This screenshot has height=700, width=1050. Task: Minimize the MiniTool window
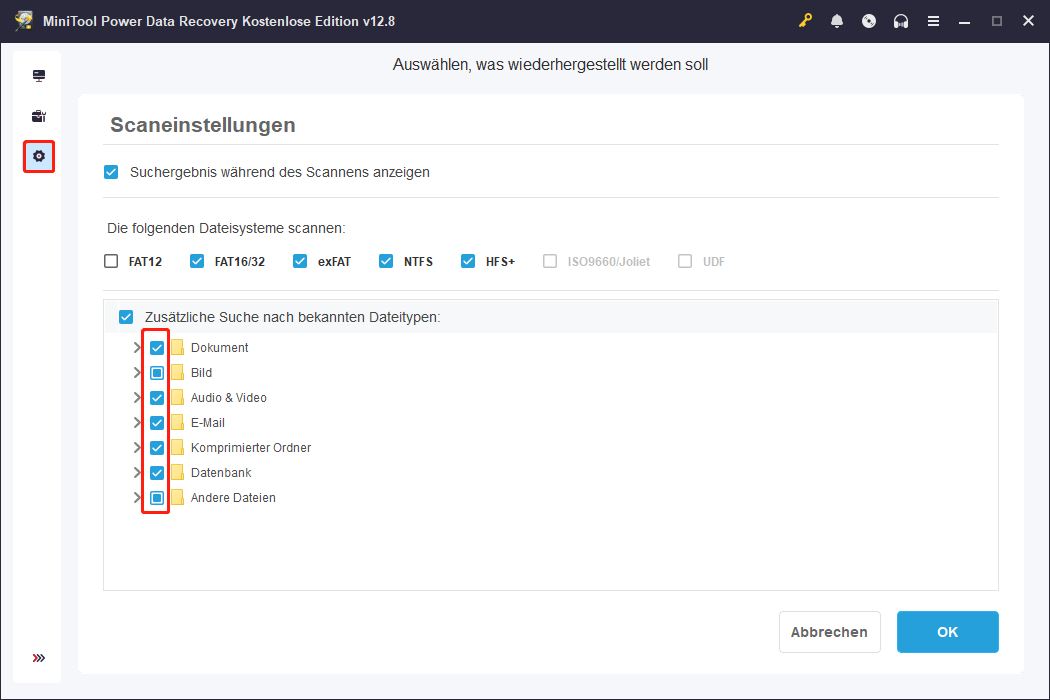964,21
